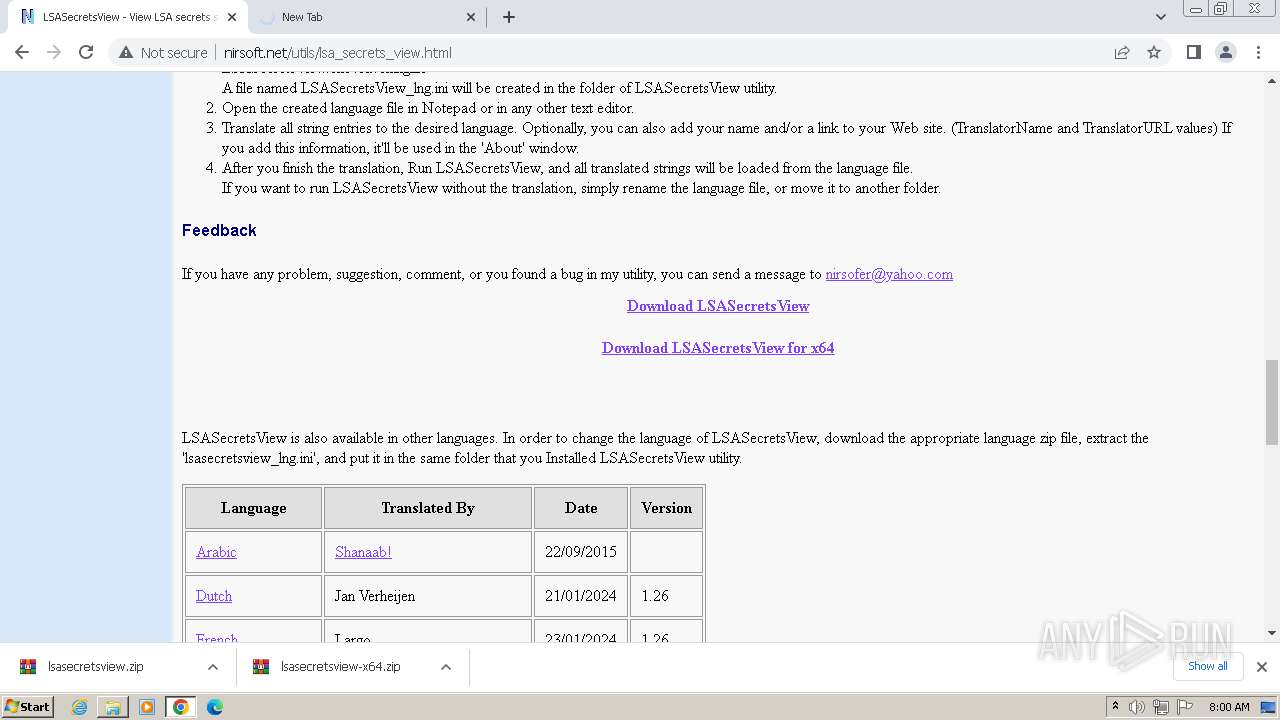Show hidden system tray icons
The height and width of the screenshot is (720, 1280).
click(x=1115, y=707)
